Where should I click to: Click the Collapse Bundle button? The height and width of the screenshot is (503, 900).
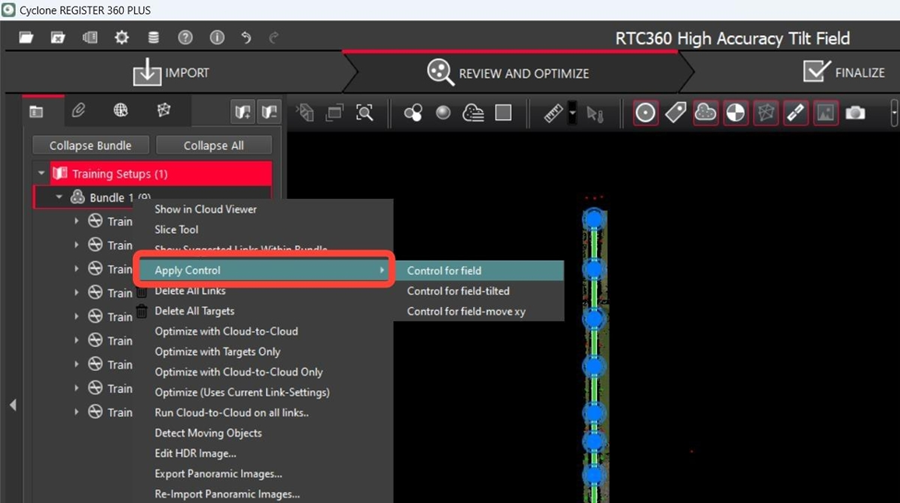pos(91,145)
